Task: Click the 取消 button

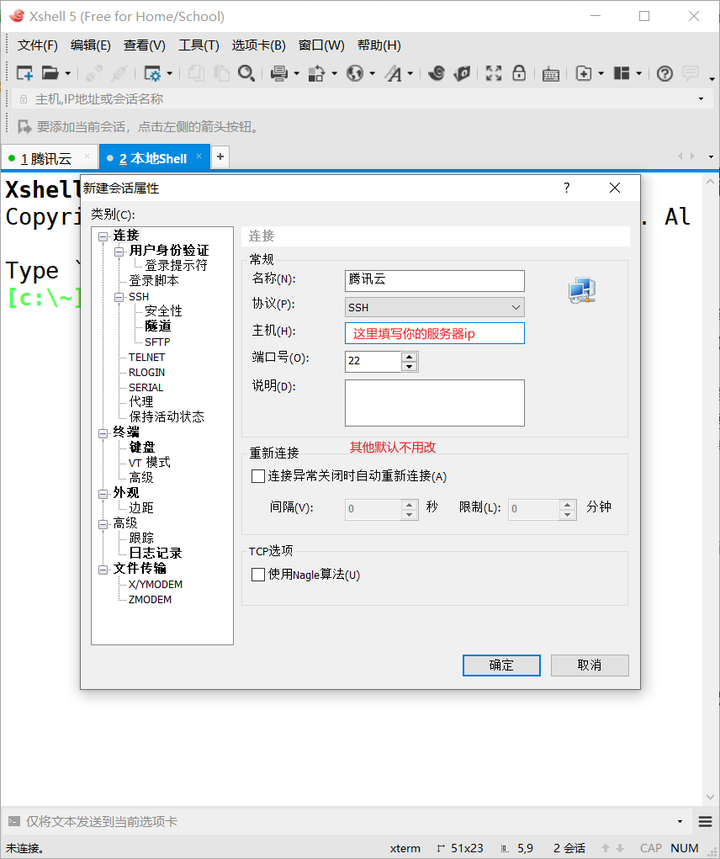Action: pyautogui.click(x=590, y=665)
